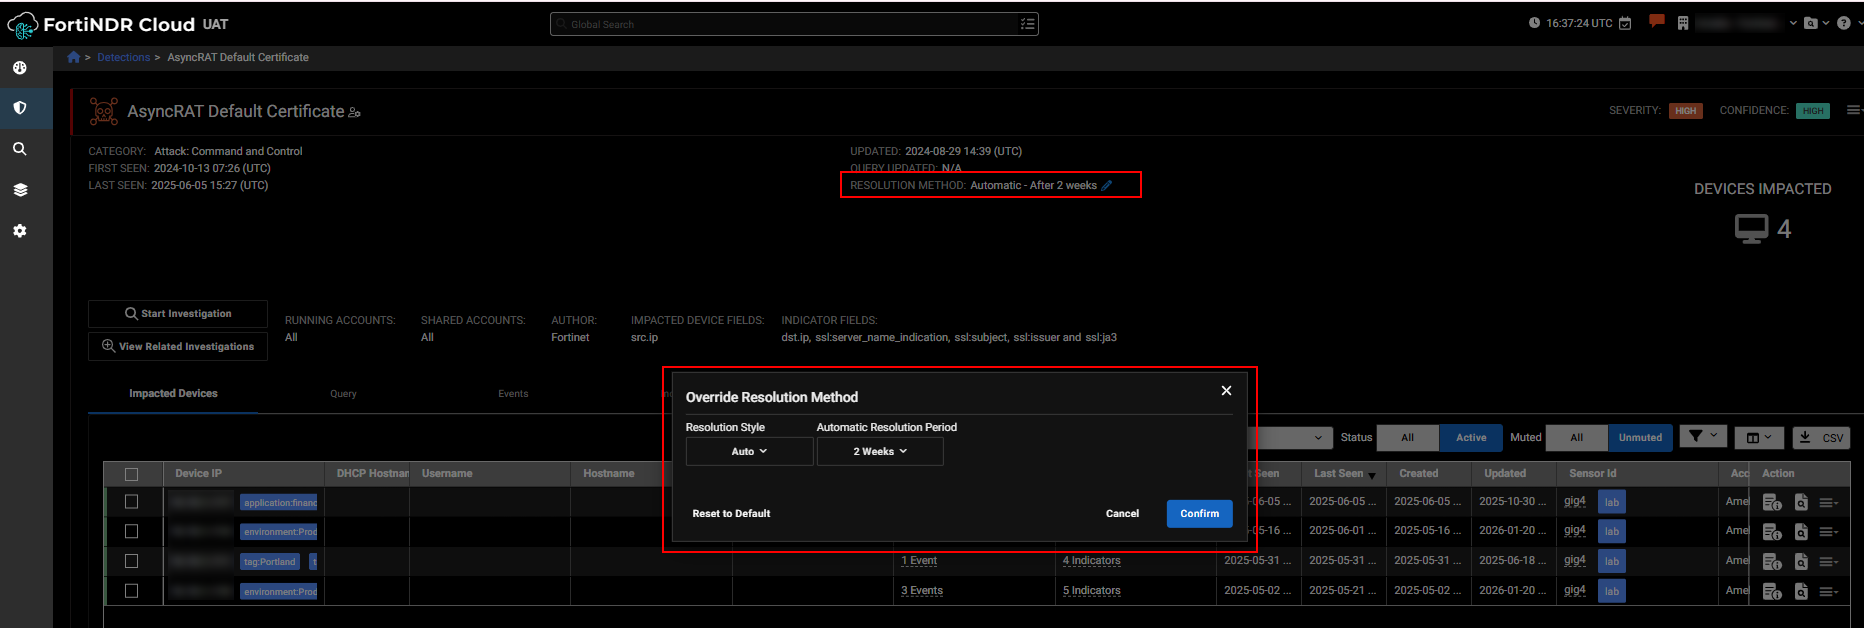Expand the funnel filter dropdown
The width and height of the screenshot is (1864, 628).
(x=1702, y=437)
